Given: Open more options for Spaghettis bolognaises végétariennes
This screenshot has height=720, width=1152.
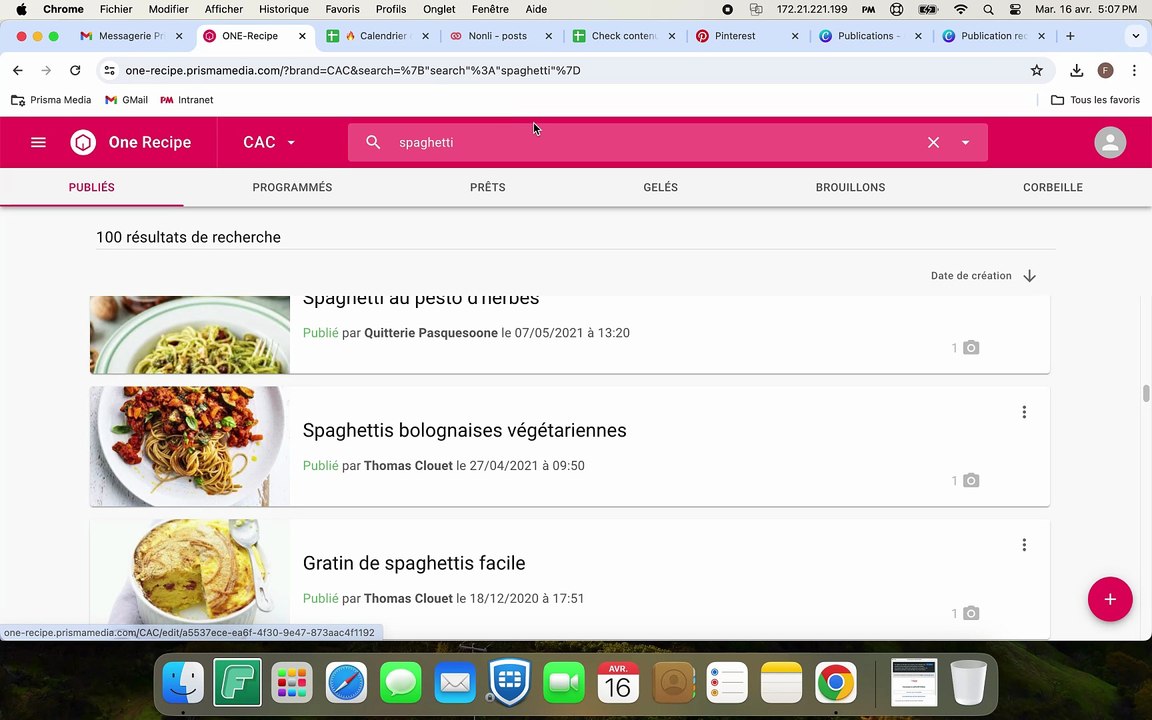Looking at the screenshot, I should point(1024,412).
